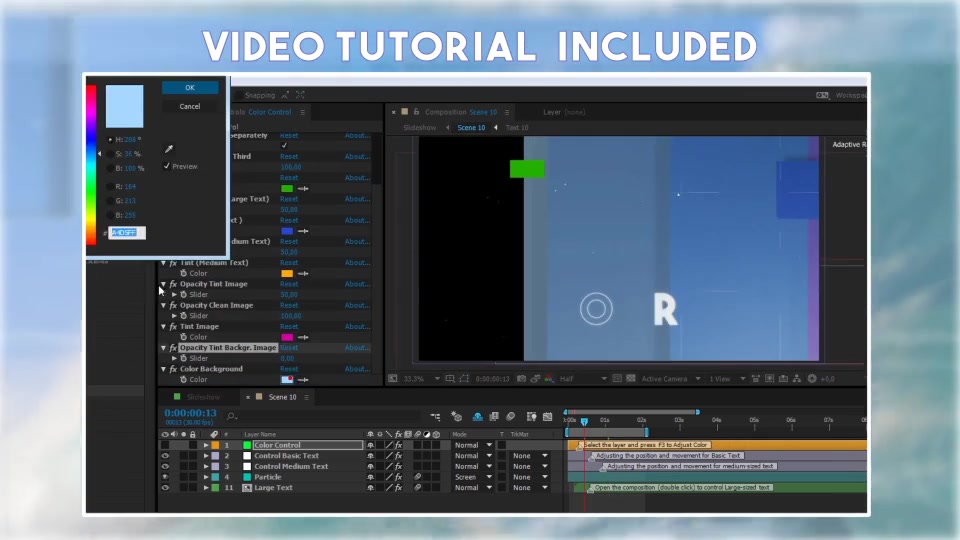
Task: Toggle the Preview checkbox in color picker
Action: tap(167, 166)
